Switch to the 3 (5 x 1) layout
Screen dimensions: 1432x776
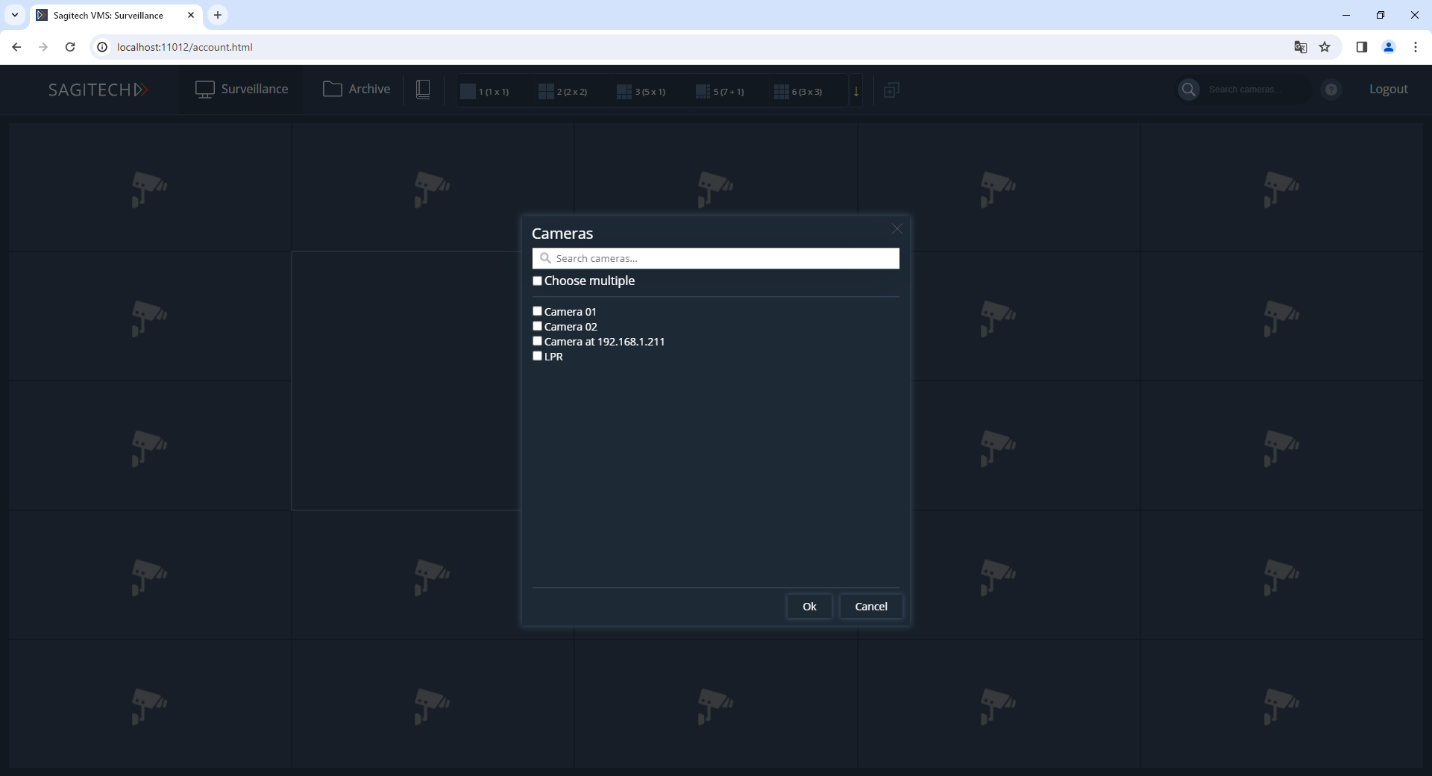coord(641,91)
